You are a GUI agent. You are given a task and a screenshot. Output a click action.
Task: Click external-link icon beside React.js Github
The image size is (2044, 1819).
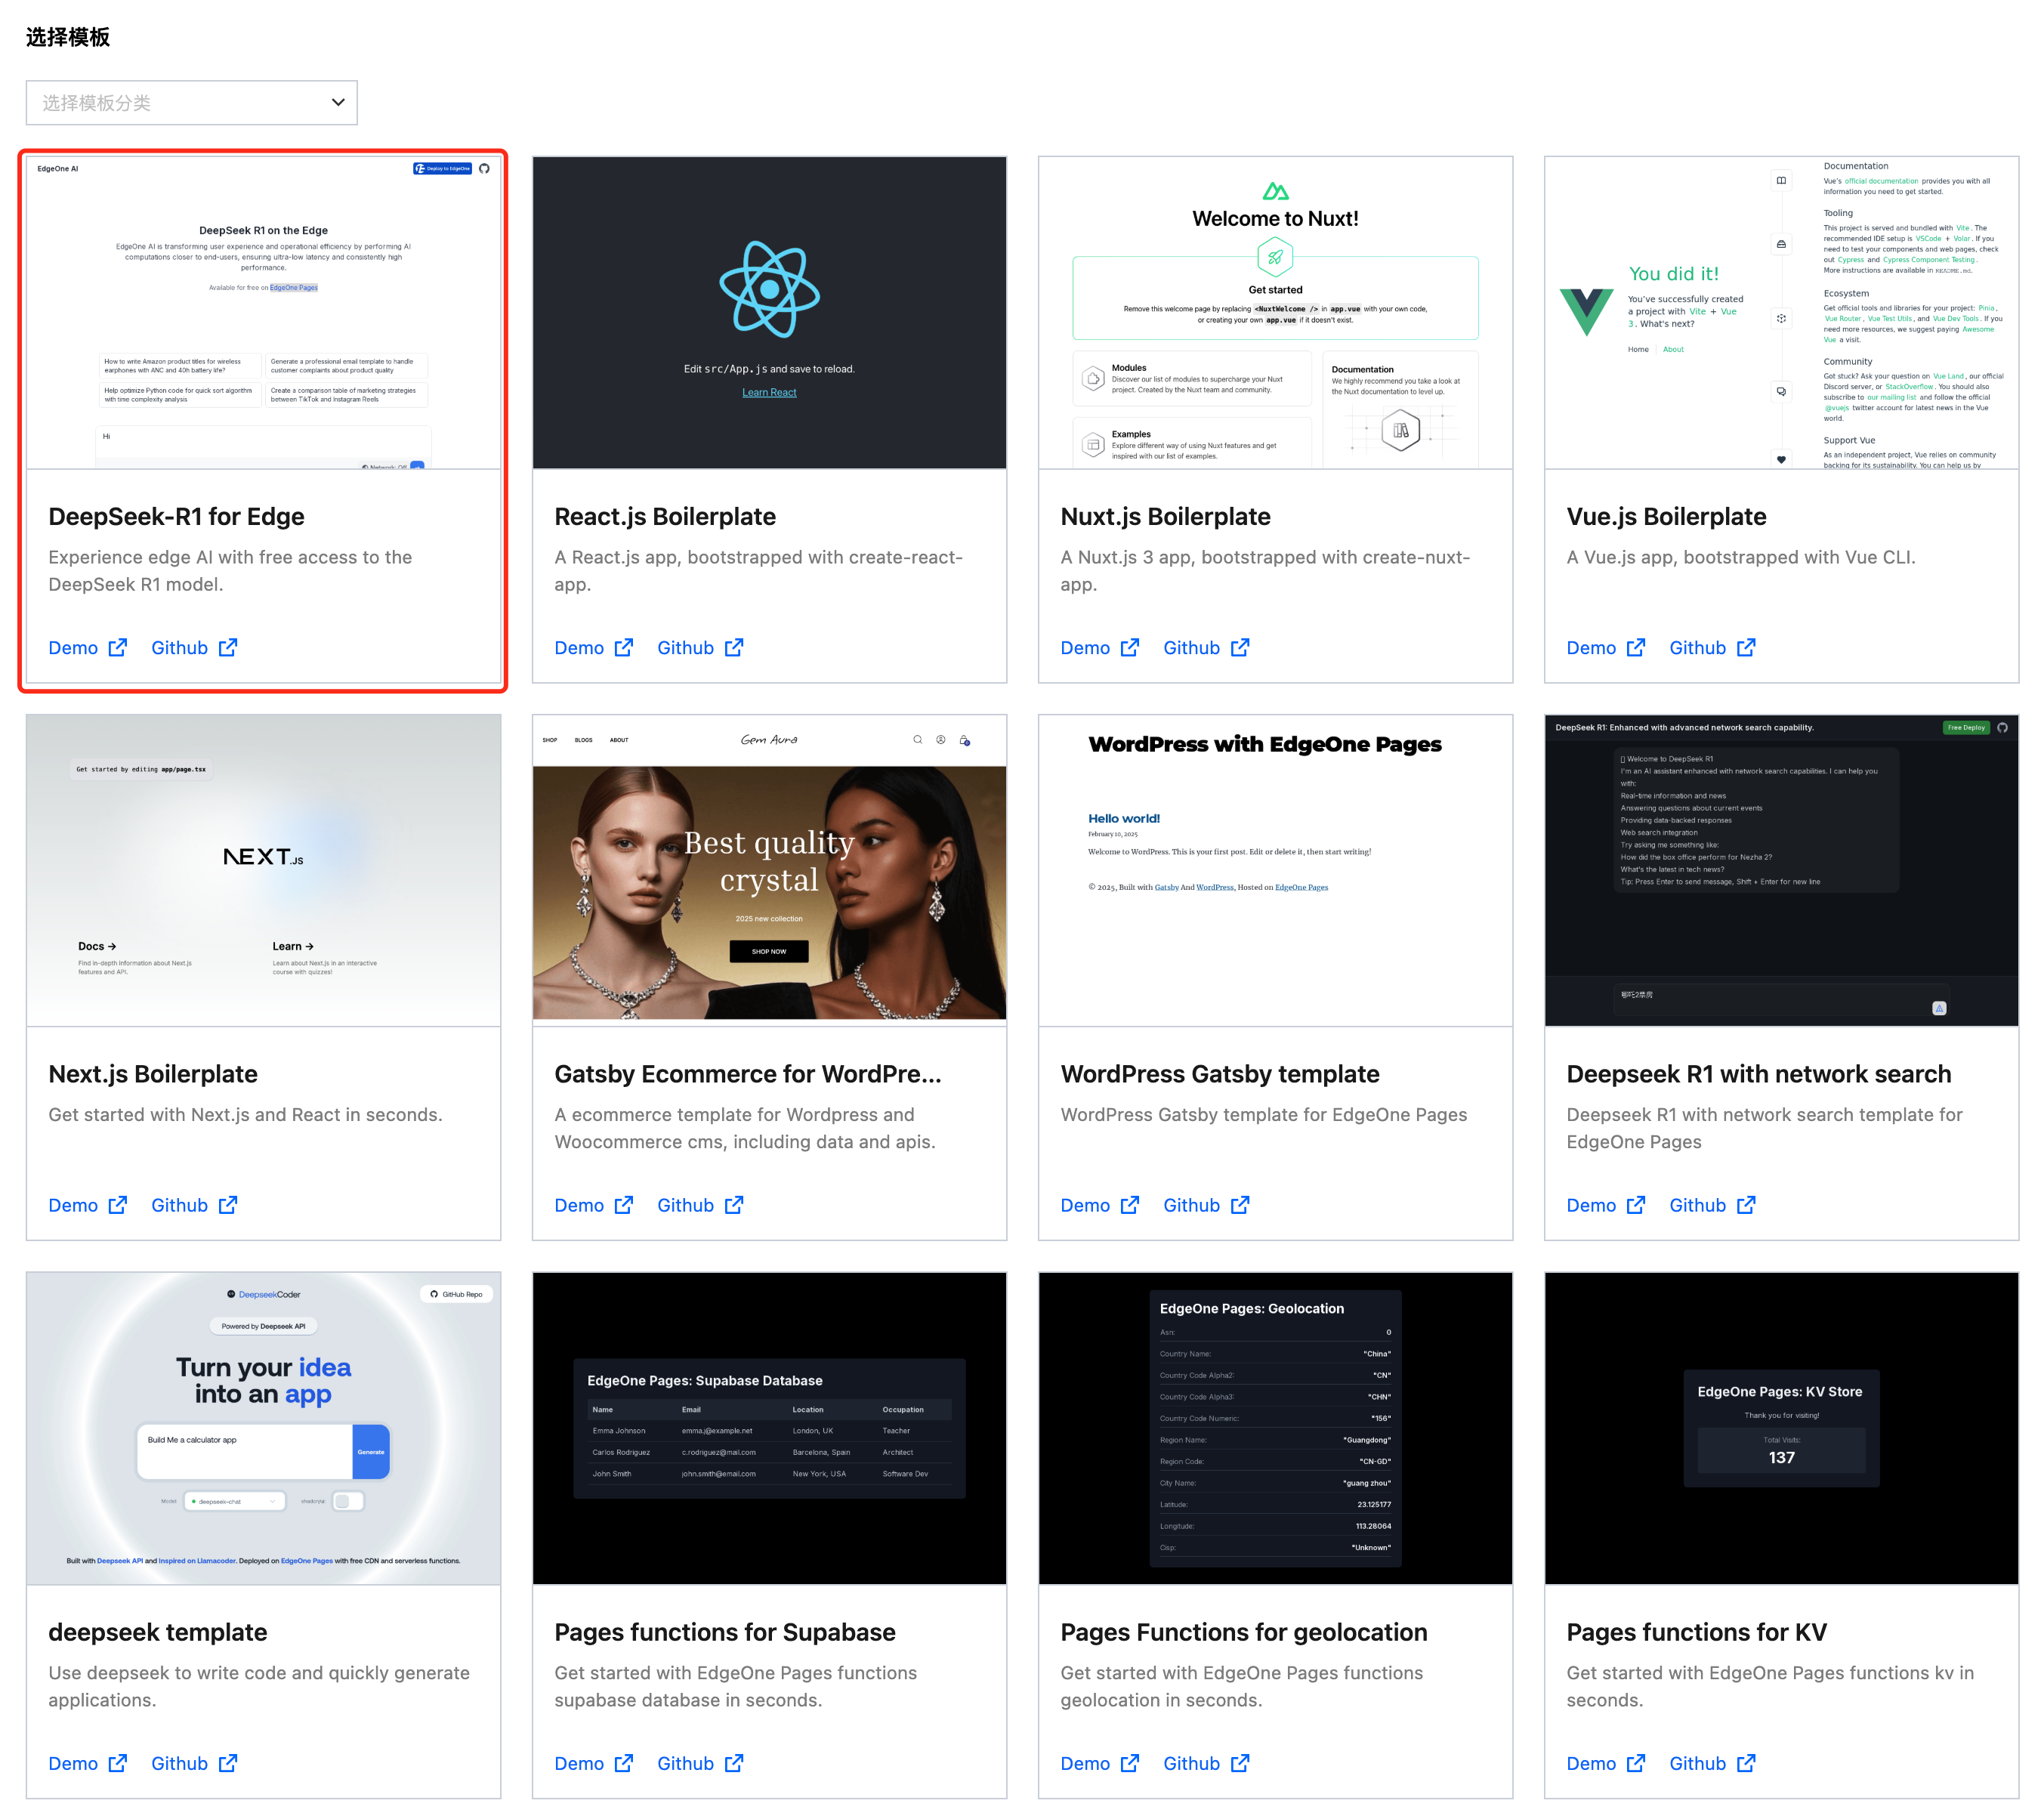pyautogui.click(x=734, y=648)
